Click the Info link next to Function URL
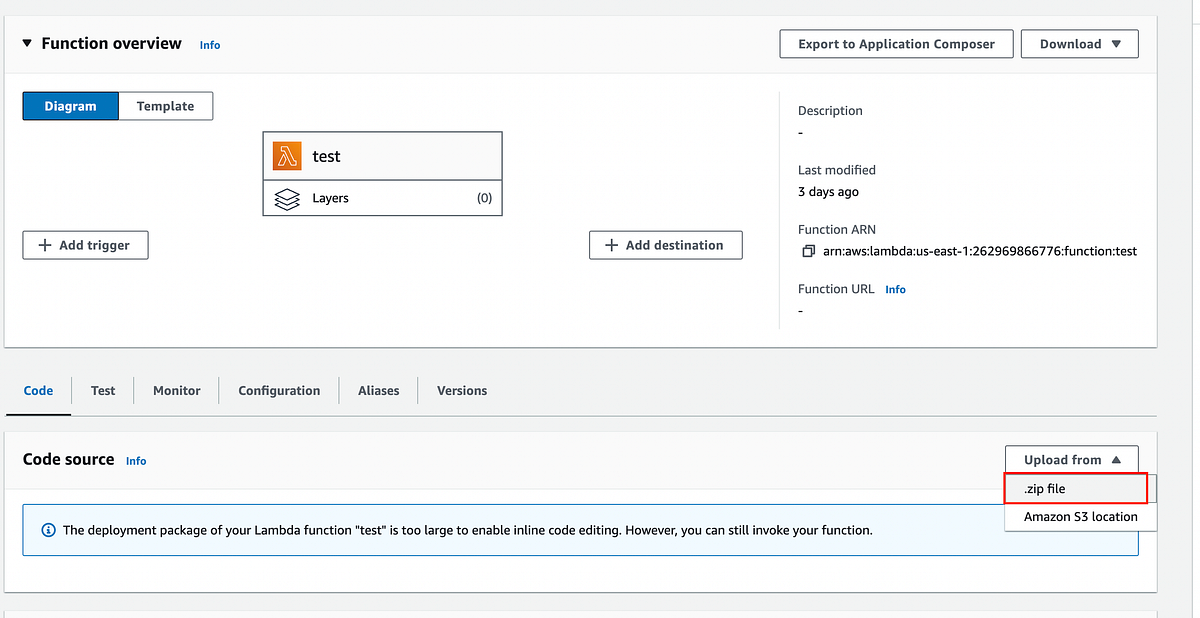 895,289
